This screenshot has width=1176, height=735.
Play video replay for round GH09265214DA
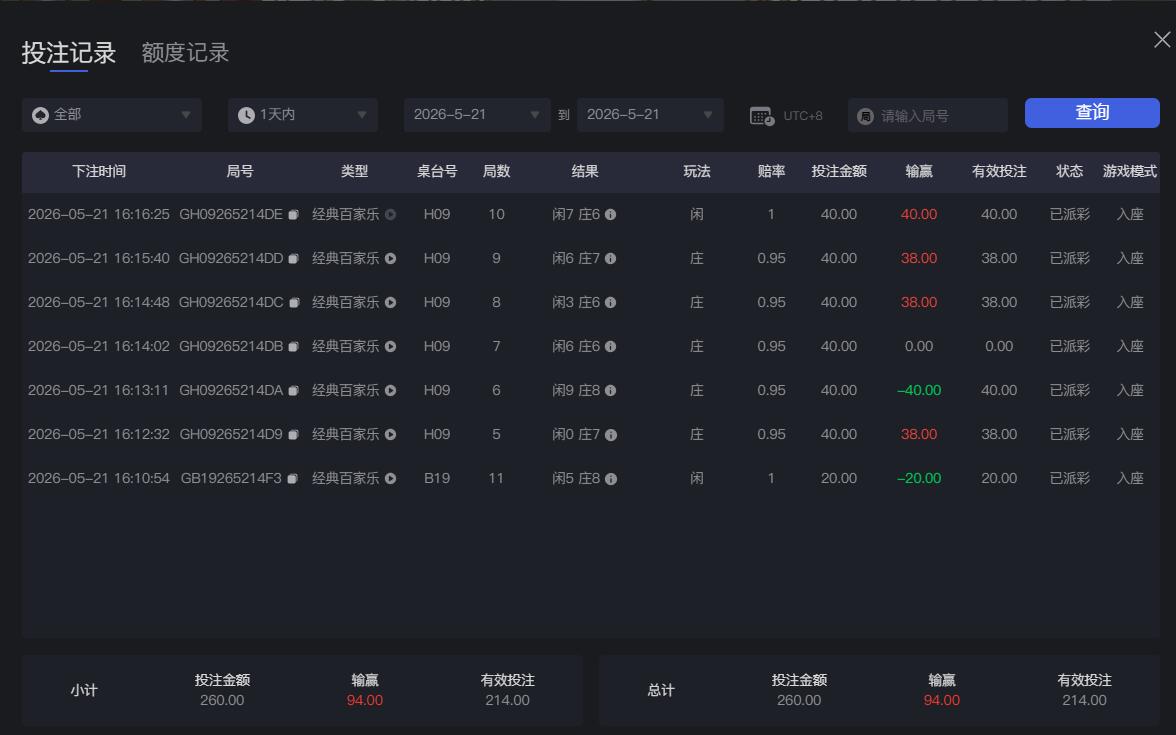(x=391, y=390)
